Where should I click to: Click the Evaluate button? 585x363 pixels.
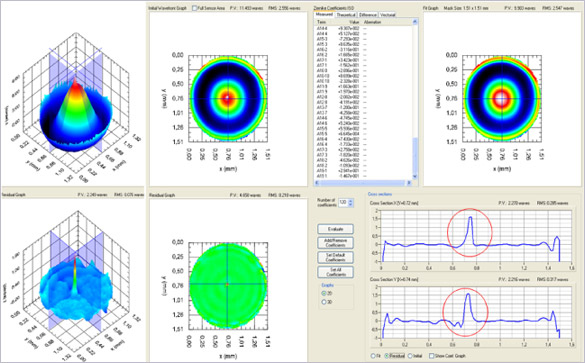pyautogui.click(x=335, y=229)
